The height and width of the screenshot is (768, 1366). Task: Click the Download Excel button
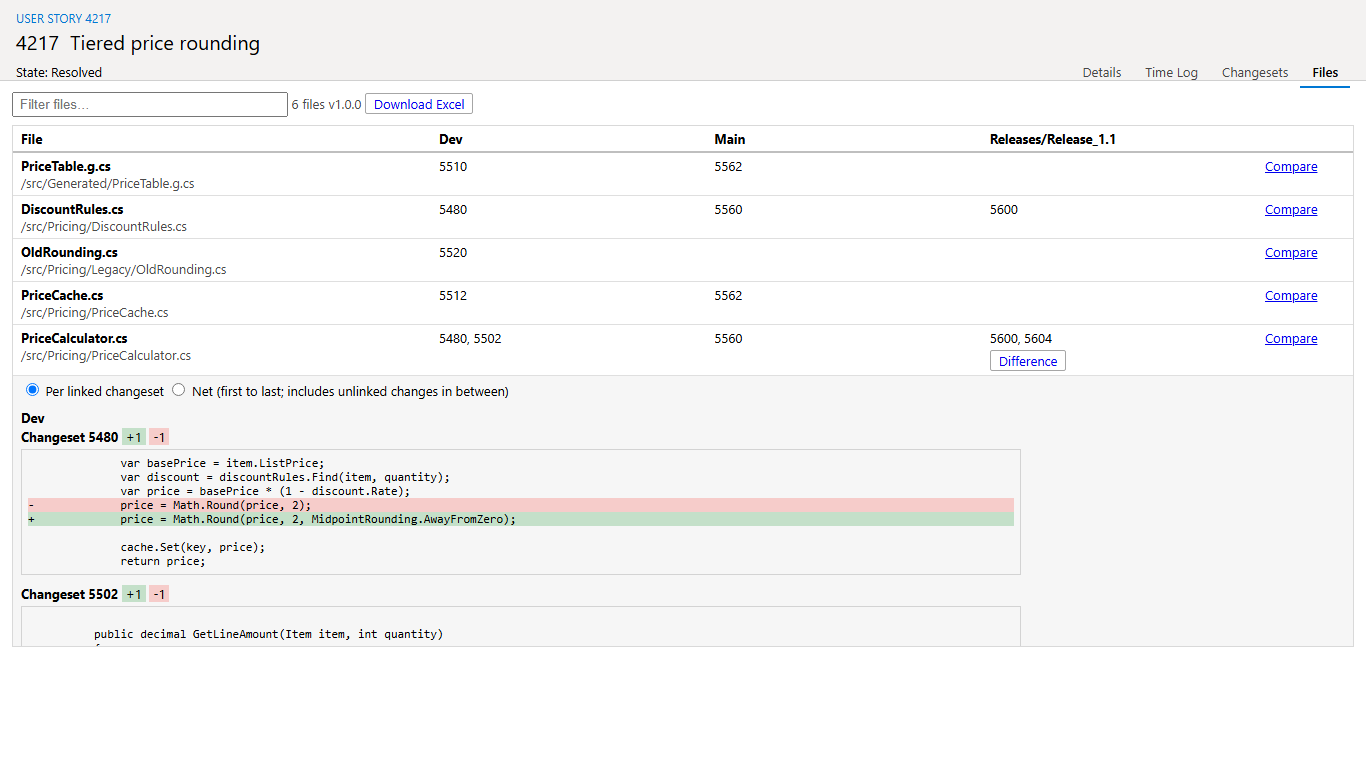[419, 104]
